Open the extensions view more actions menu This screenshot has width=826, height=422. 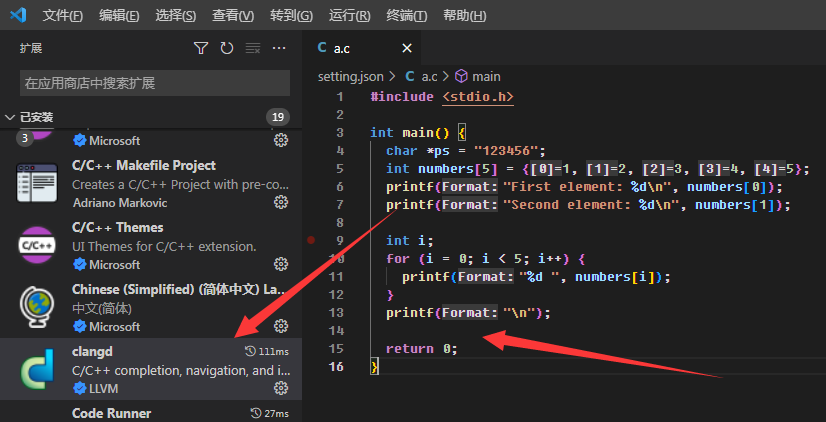[280, 48]
